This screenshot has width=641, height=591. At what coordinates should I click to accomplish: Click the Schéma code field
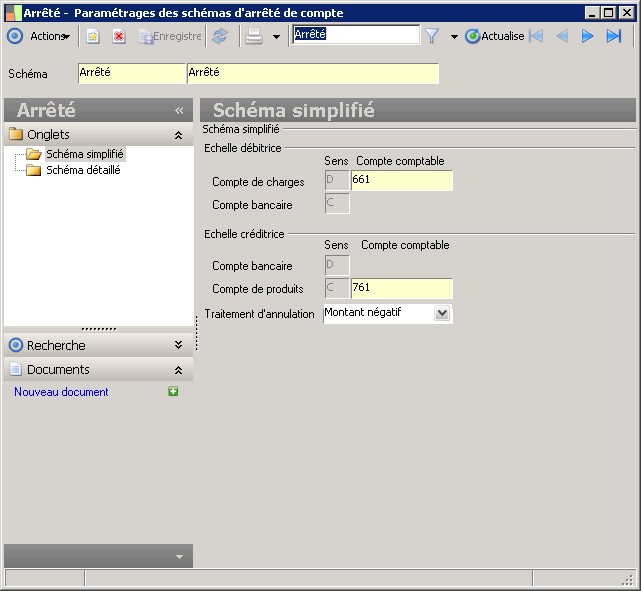click(x=132, y=73)
